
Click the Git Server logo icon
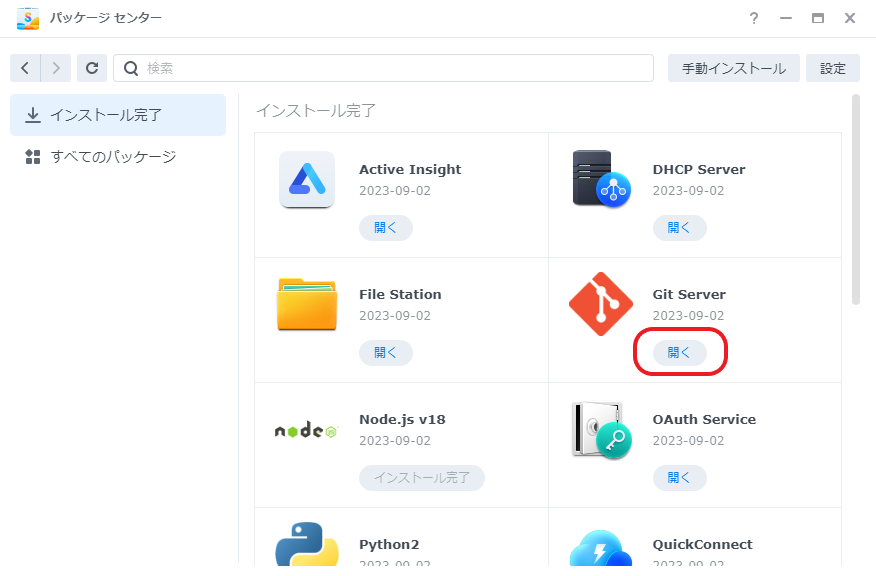(601, 304)
